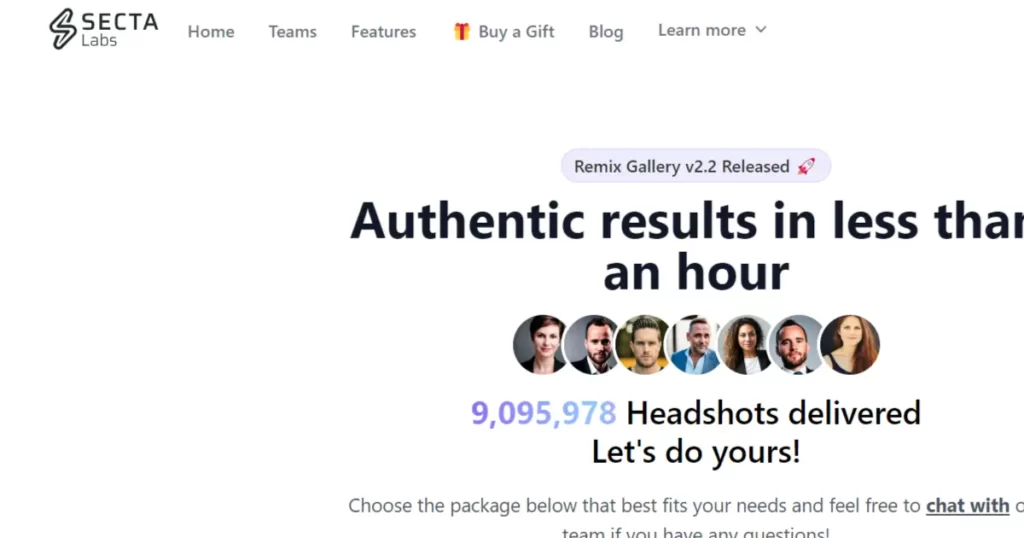Click the Secta Labs logo
This screenshot has height=538, width=1024.
coord(104,29)
